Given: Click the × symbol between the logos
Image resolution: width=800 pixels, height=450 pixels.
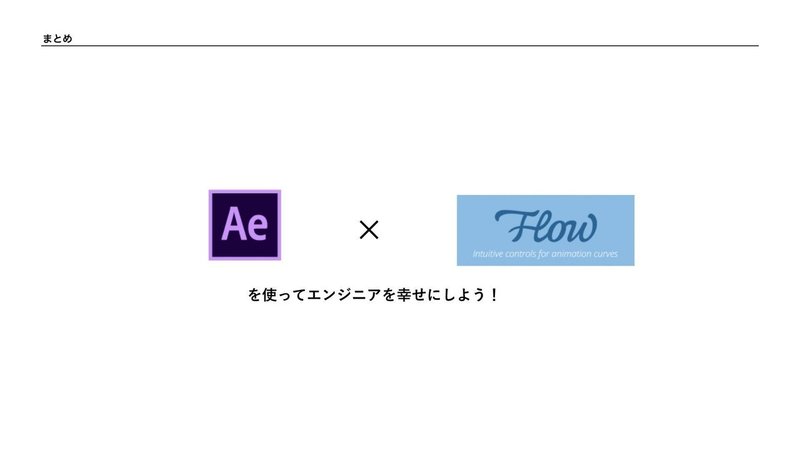Looking at the screenshot, I should pos(369,230).
